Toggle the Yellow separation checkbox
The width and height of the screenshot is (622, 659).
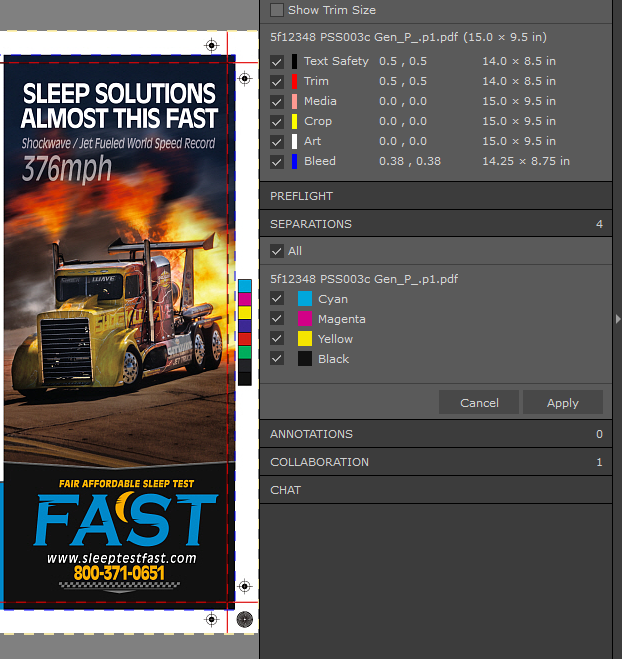click(277, 338)
